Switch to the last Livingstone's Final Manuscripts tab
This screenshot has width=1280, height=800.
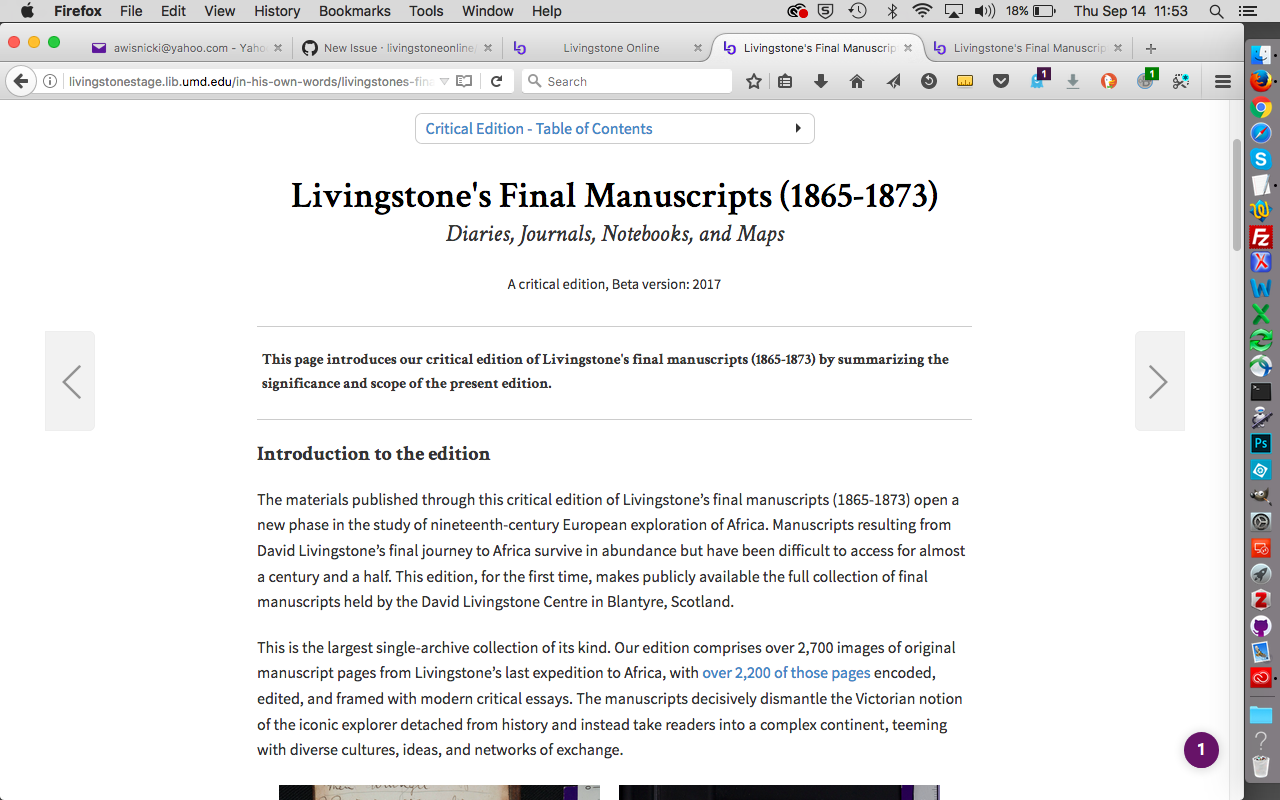coord(1030,48)
